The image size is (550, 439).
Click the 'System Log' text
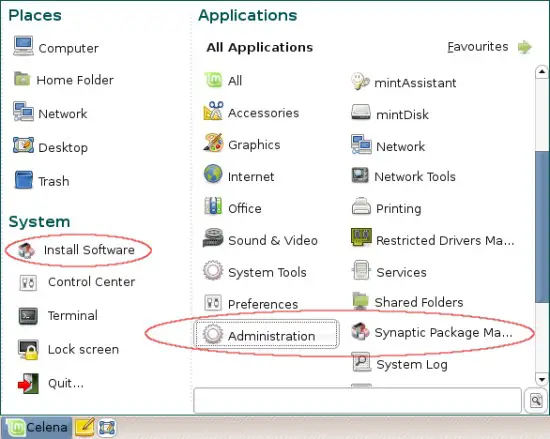pyautogui.click(x=412, y=365)
